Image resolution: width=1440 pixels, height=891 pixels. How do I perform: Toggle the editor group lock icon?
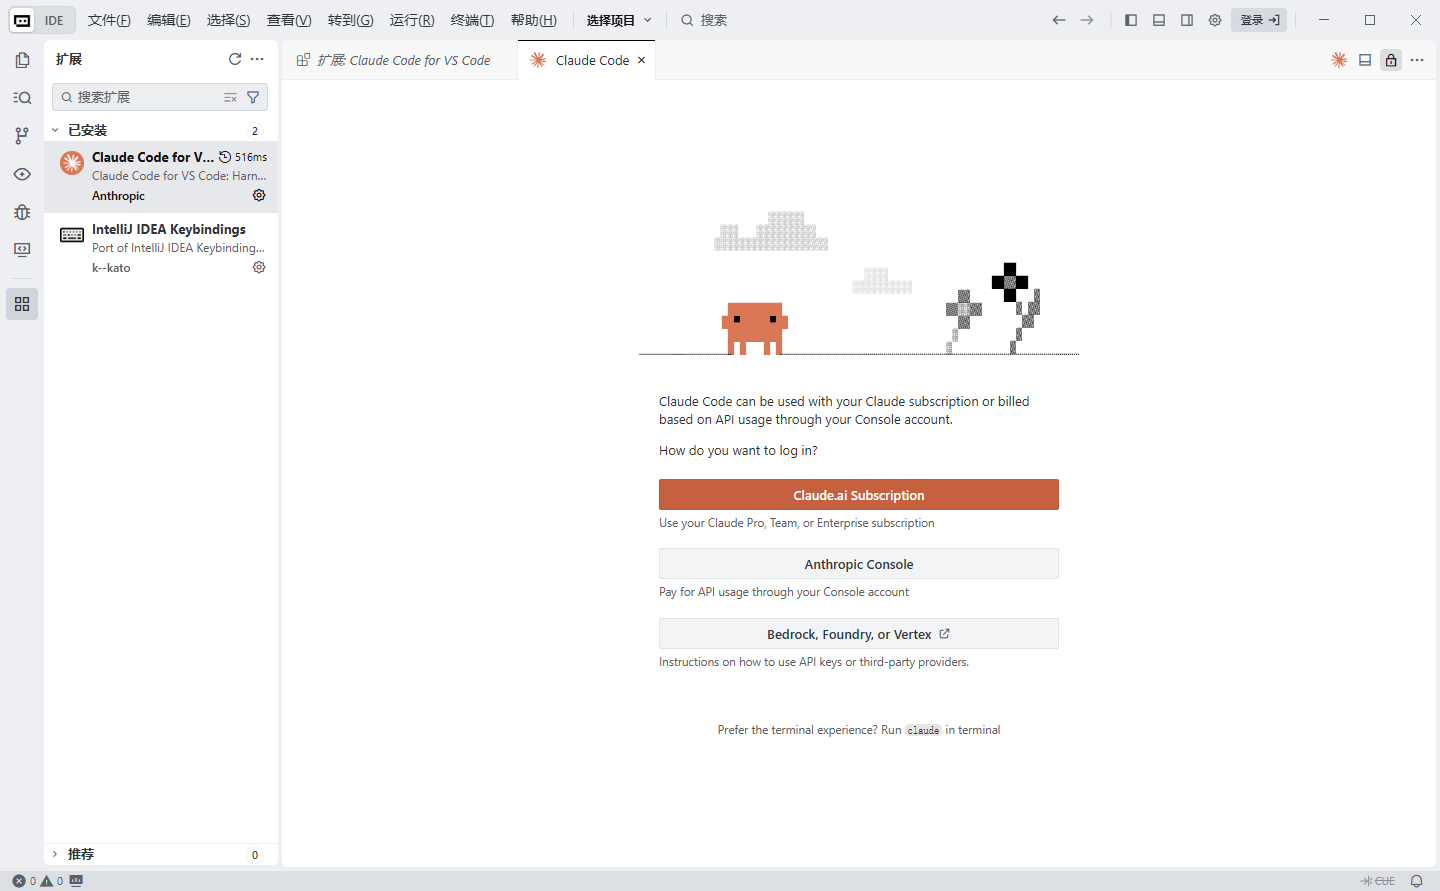pos(1391,60)
